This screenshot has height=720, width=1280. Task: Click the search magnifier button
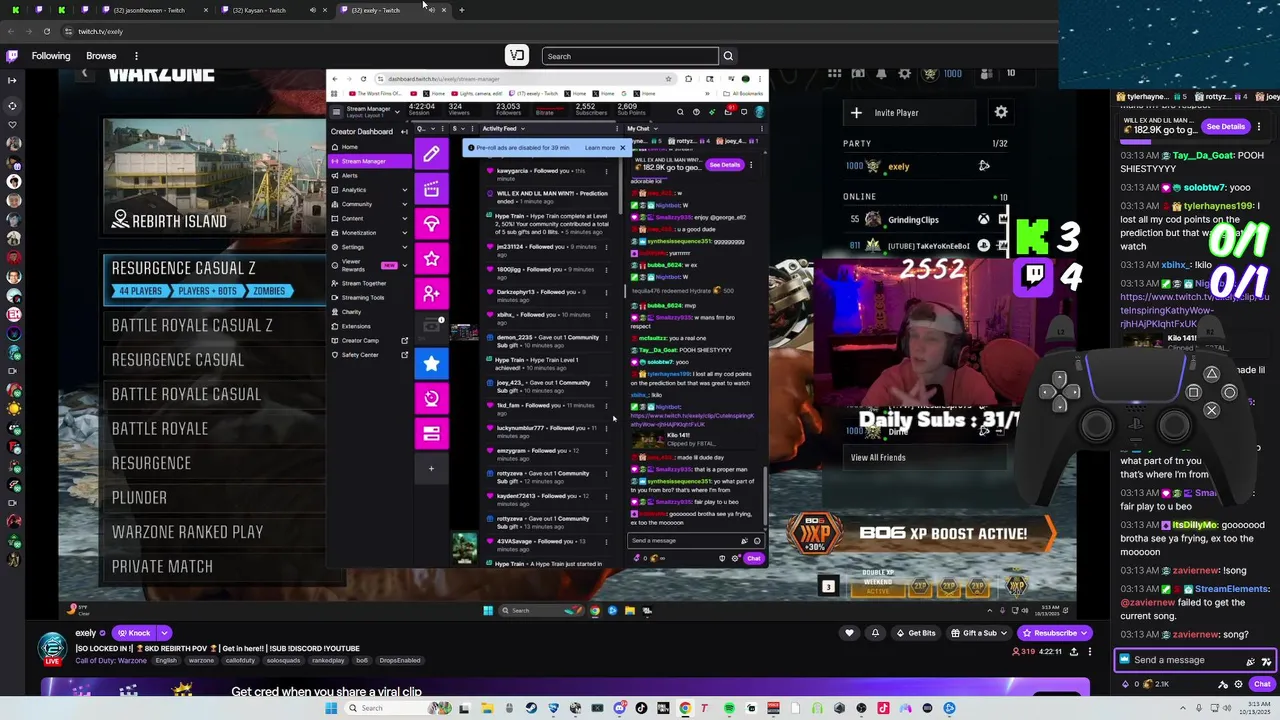(728, 56)
